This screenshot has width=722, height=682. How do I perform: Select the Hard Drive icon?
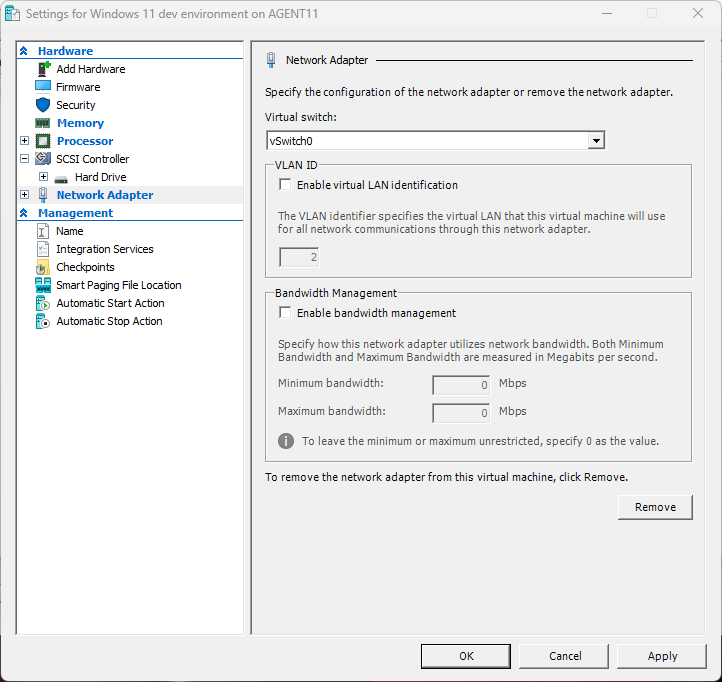pos(62,177)
